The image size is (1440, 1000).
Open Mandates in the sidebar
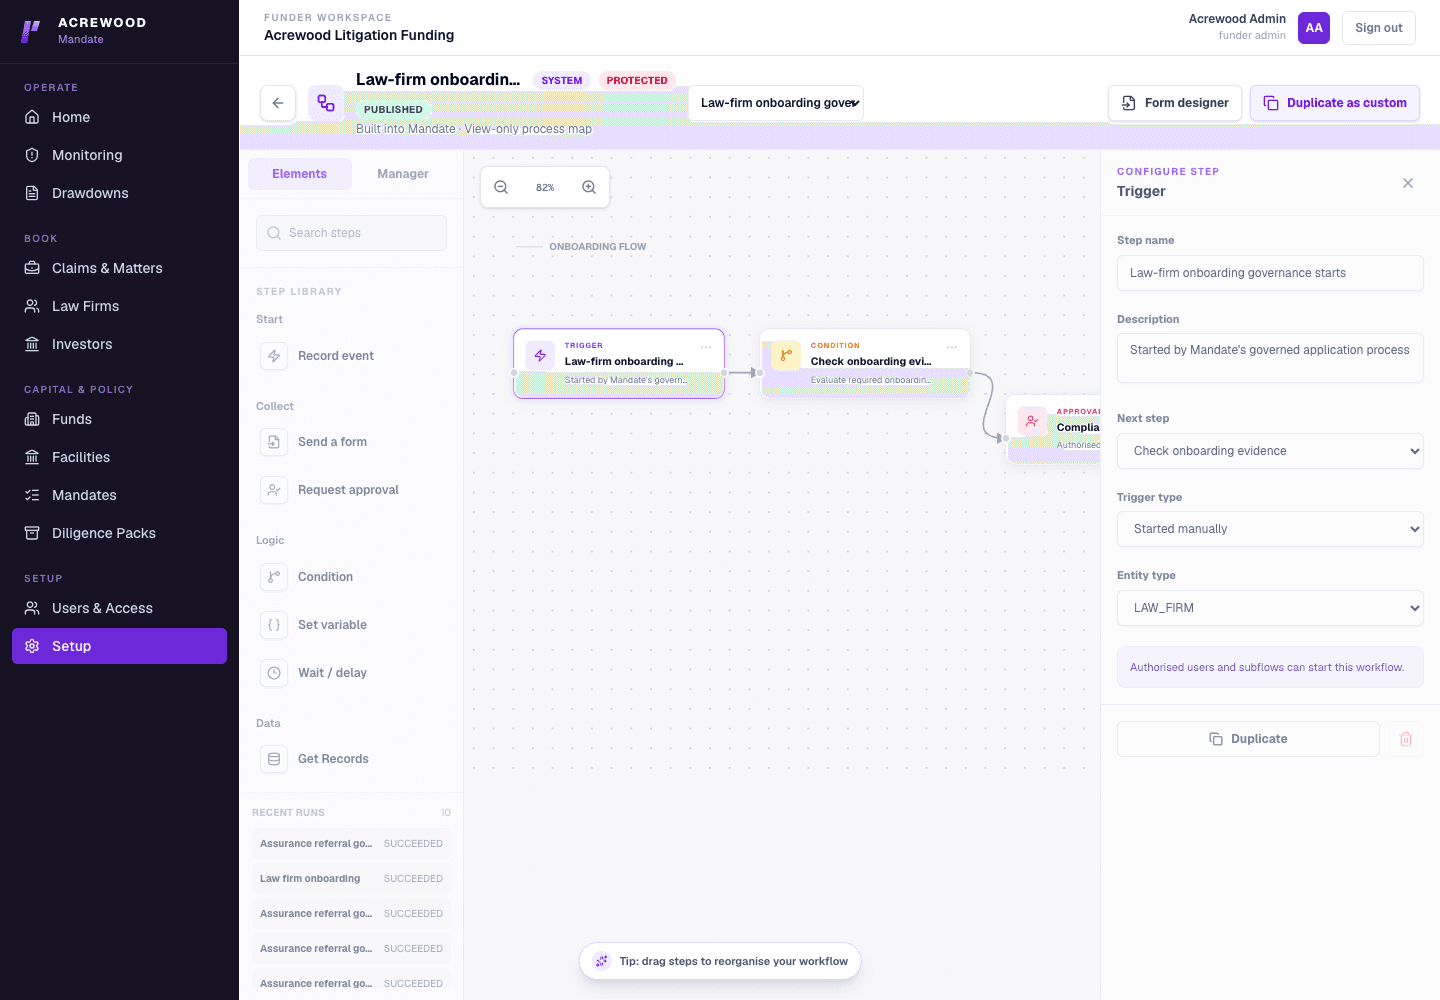119,495
